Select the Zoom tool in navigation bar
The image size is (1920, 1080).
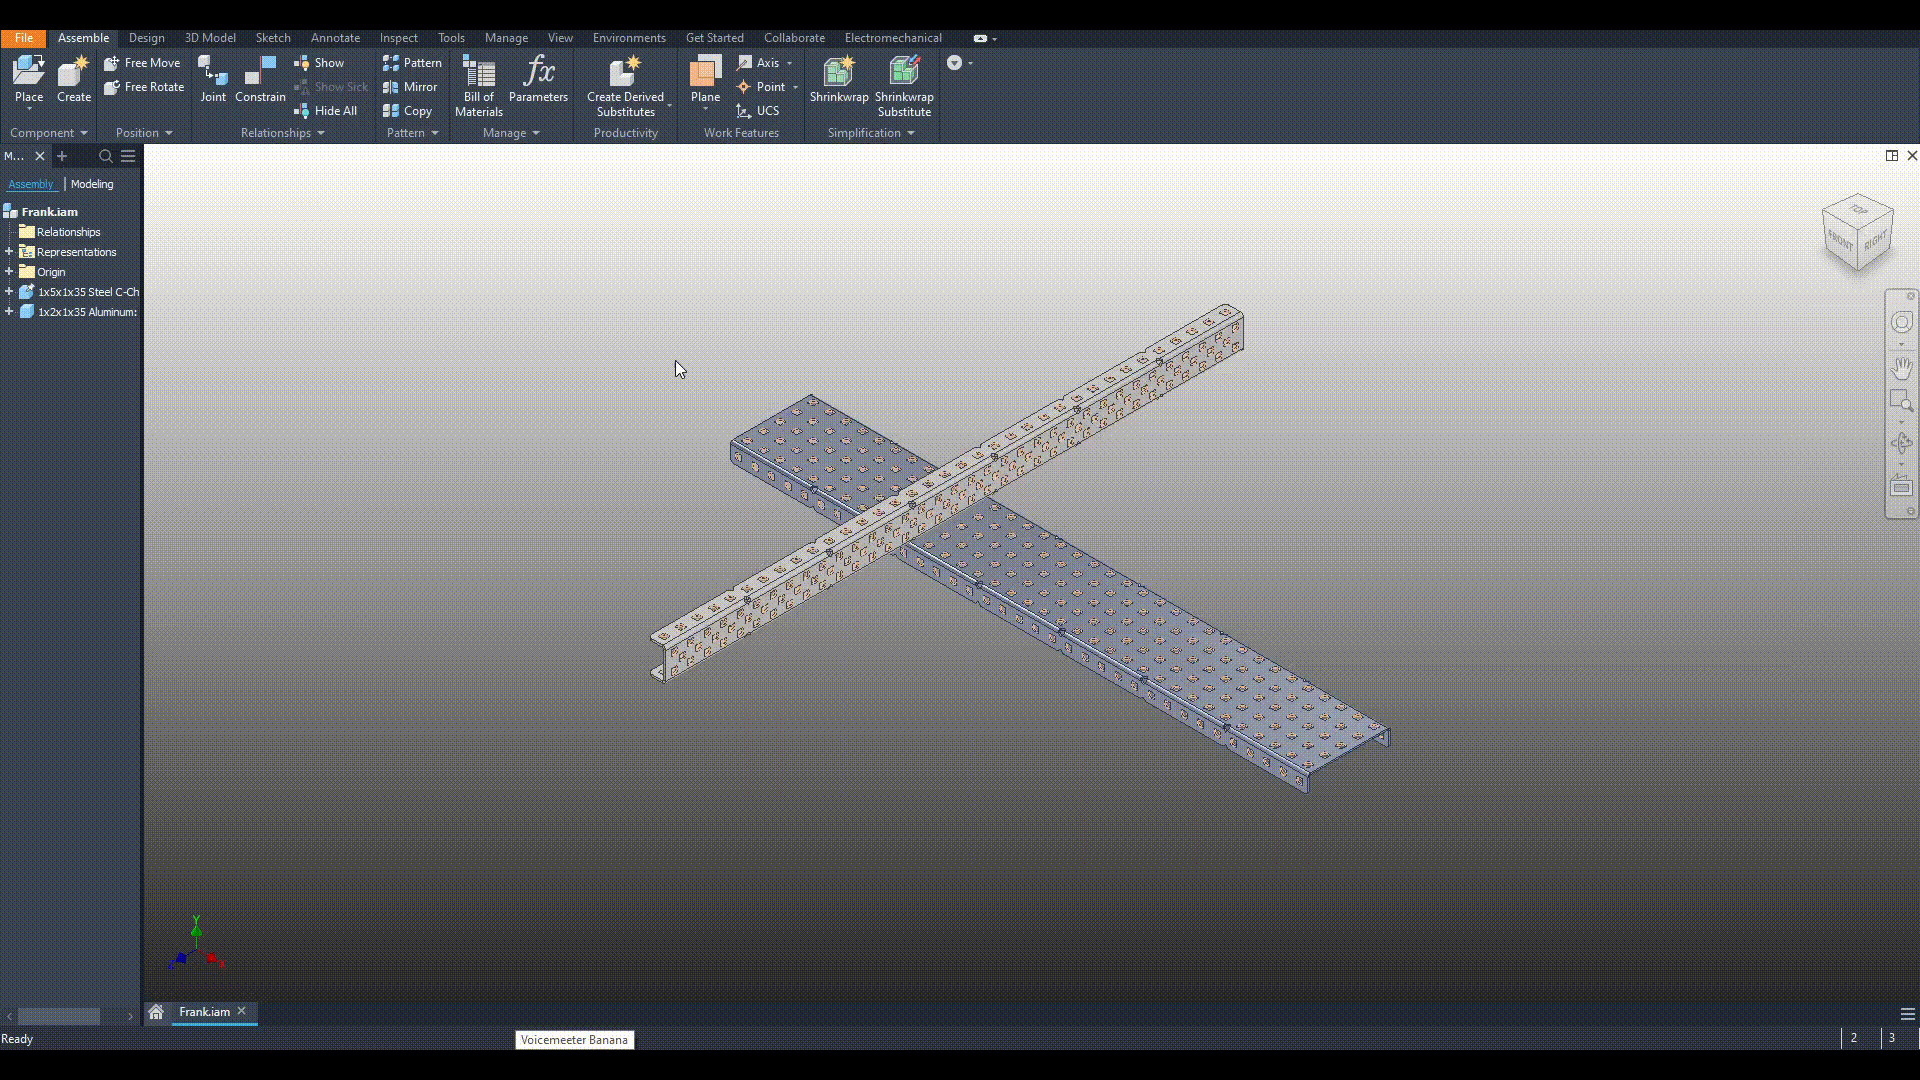(1901, 402)
